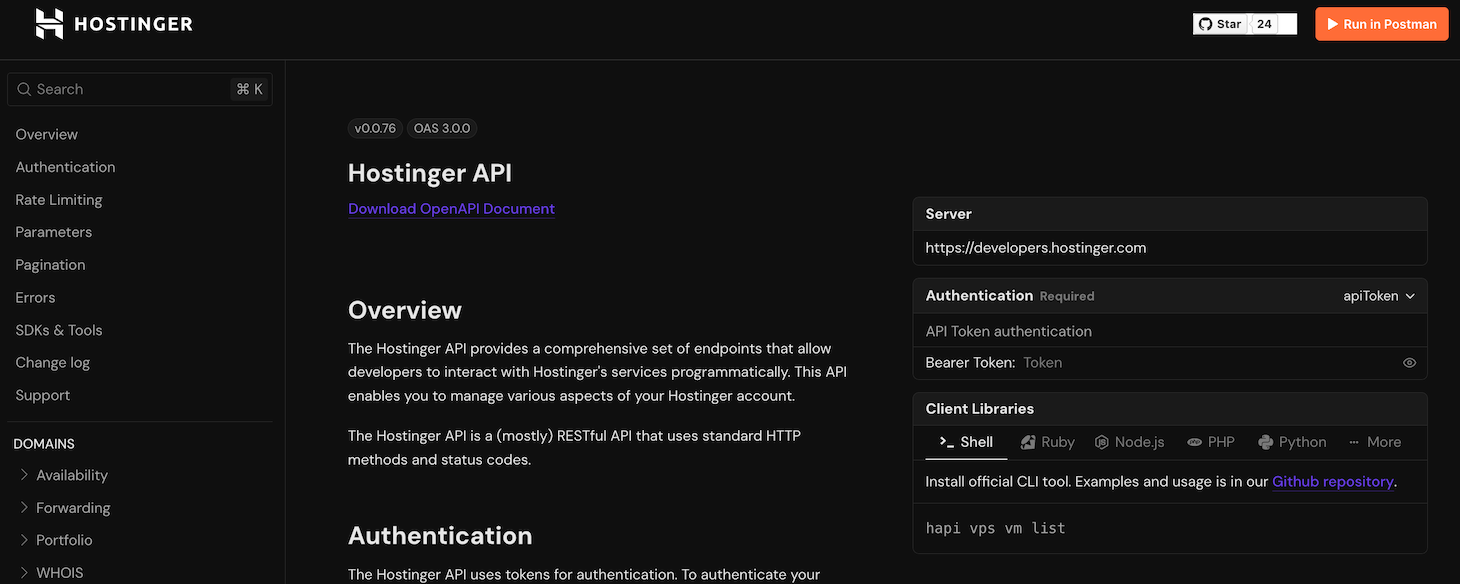Open the Github repository link
Screen dimensions: 1460x584
(x=1332, y=482)
